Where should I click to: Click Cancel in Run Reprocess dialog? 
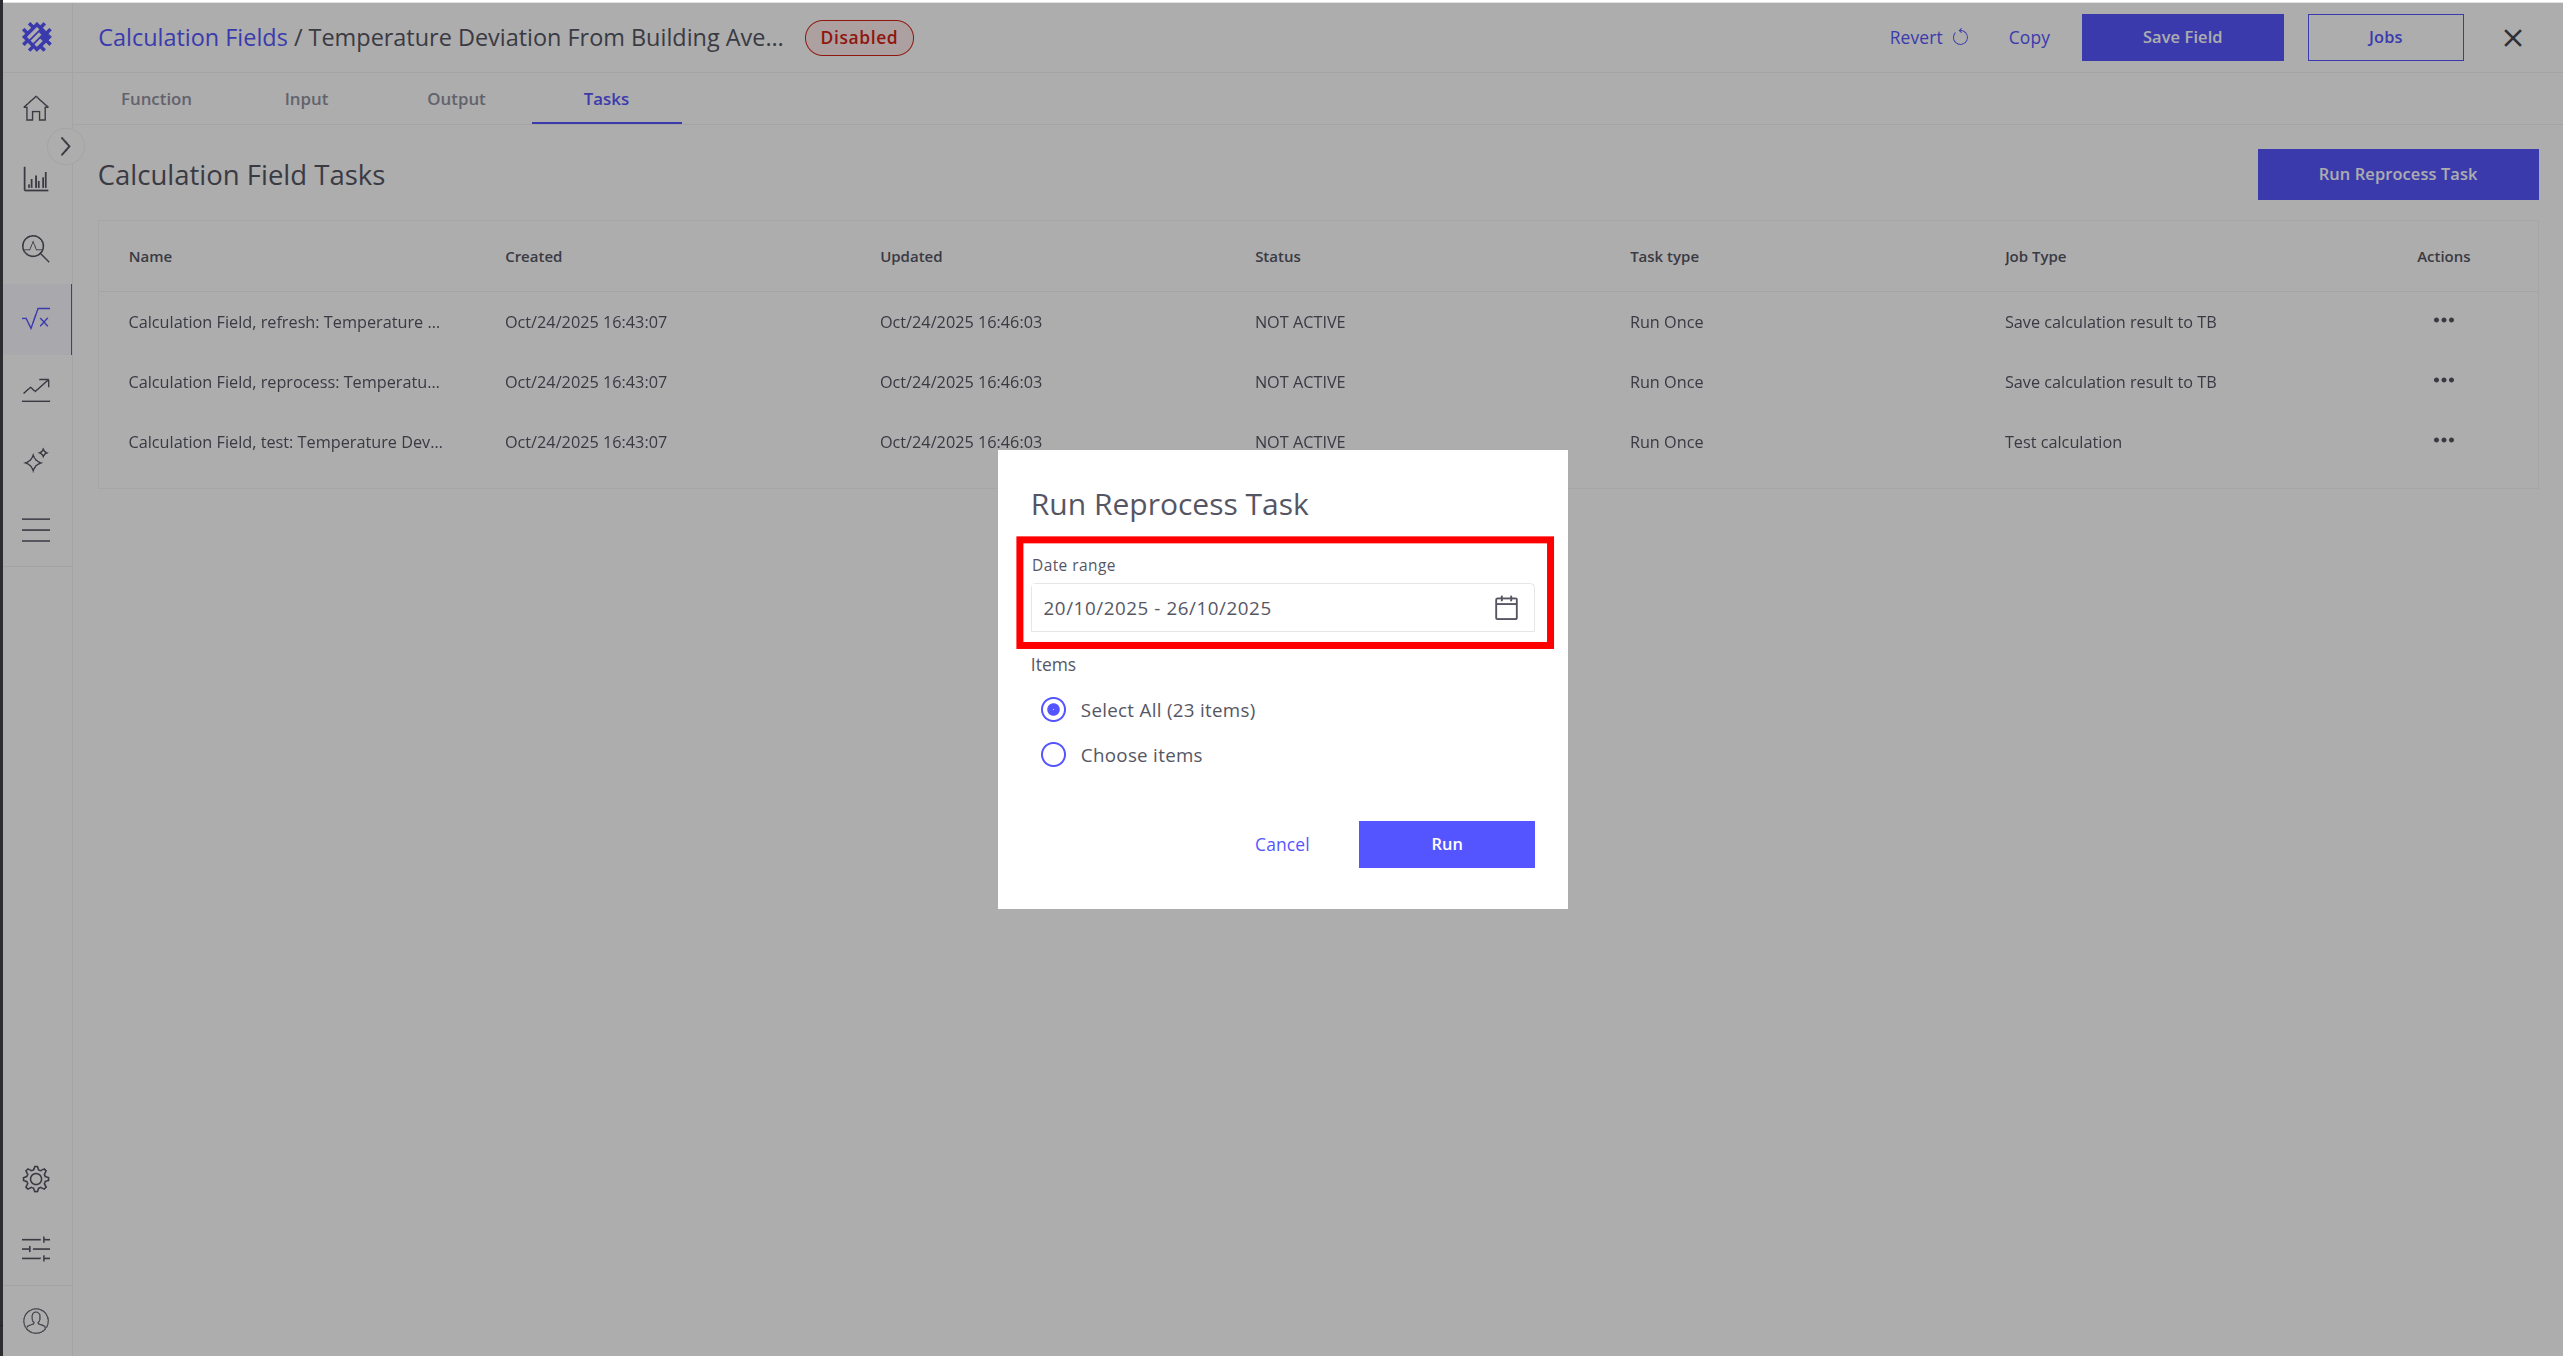[x=1281, y=844]
